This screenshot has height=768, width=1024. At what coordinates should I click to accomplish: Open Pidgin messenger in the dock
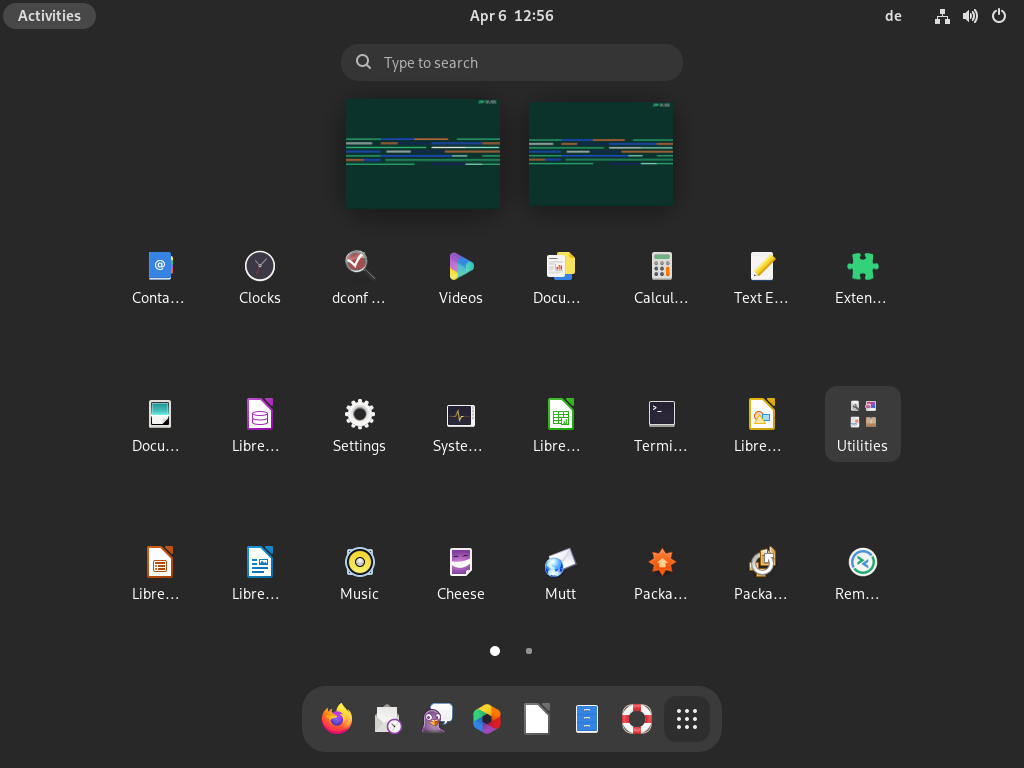(x=437, y=719)
